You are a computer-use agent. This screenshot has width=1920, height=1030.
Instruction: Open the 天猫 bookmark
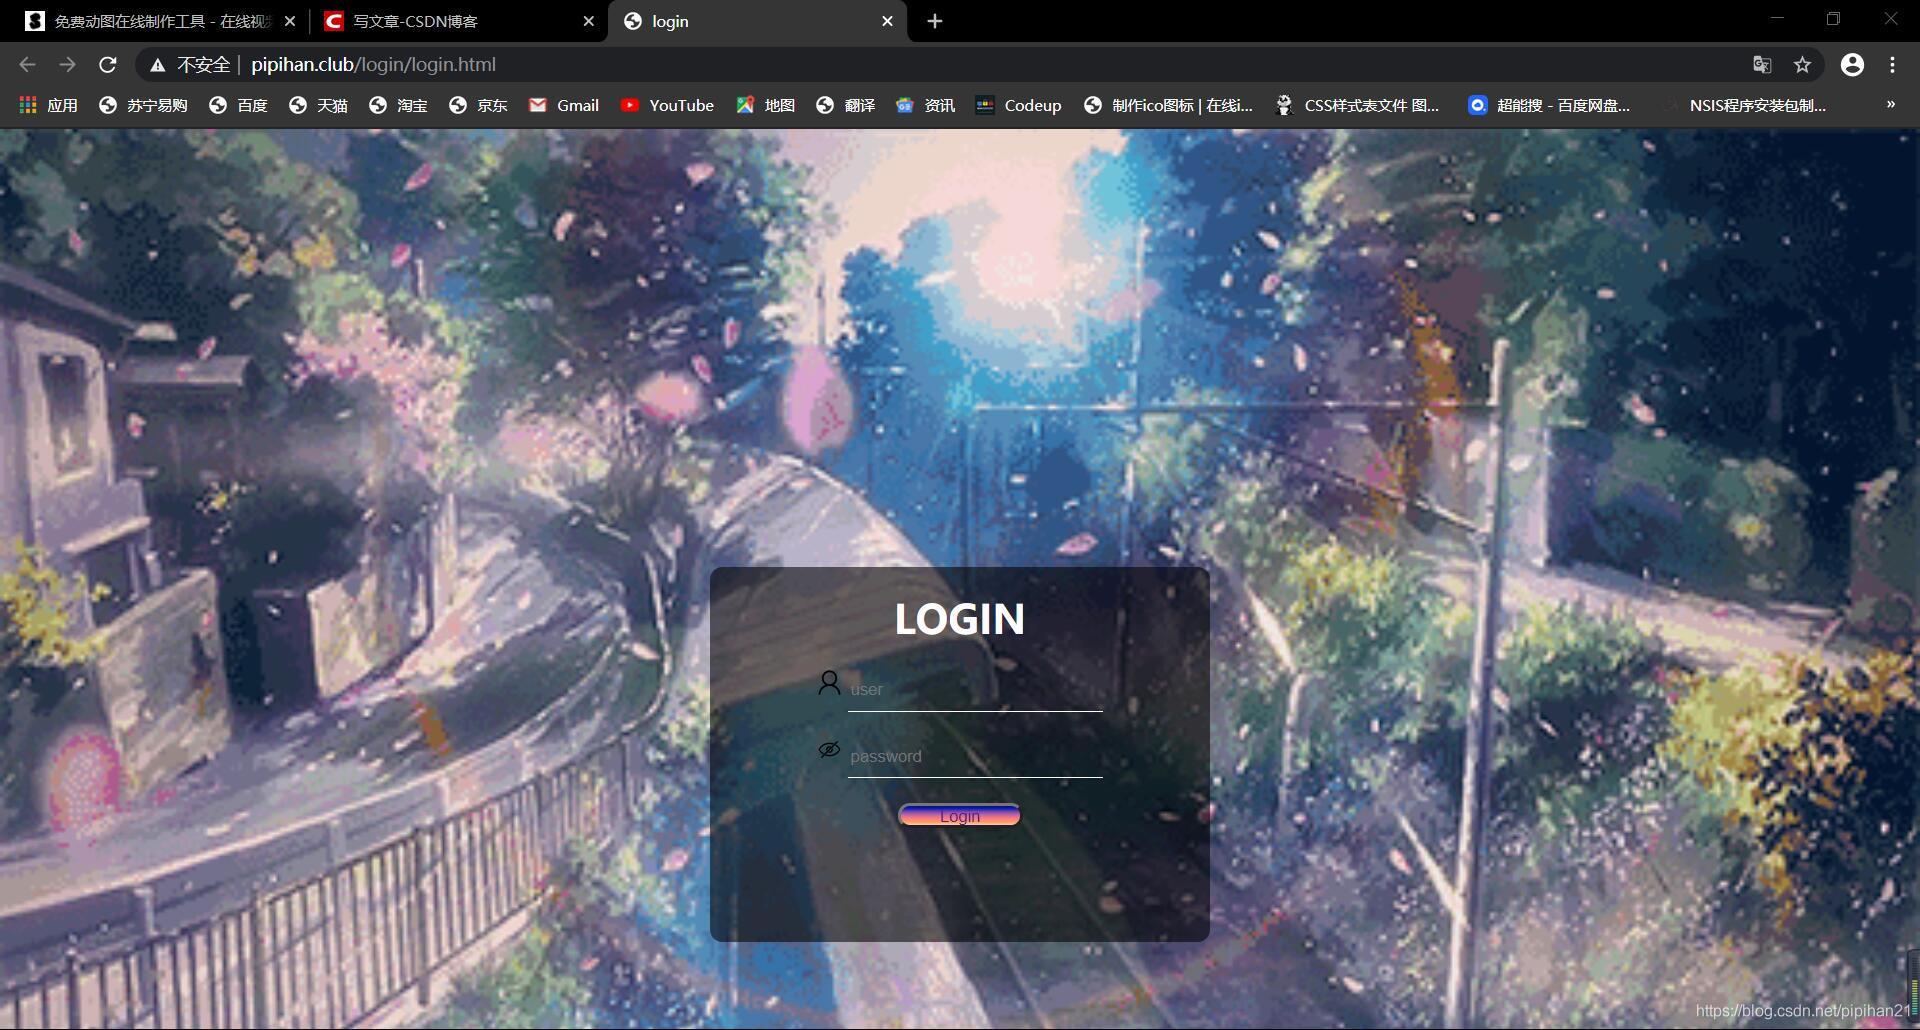point(318,105)
